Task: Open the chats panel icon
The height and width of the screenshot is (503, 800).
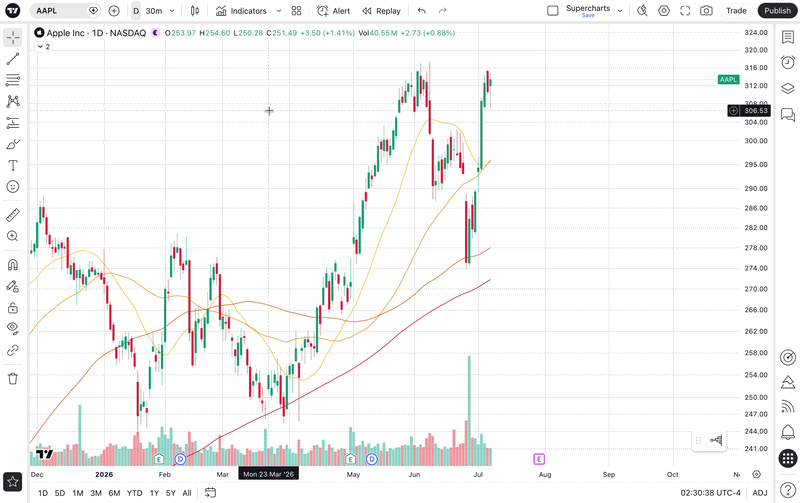Action: [788, 114]
